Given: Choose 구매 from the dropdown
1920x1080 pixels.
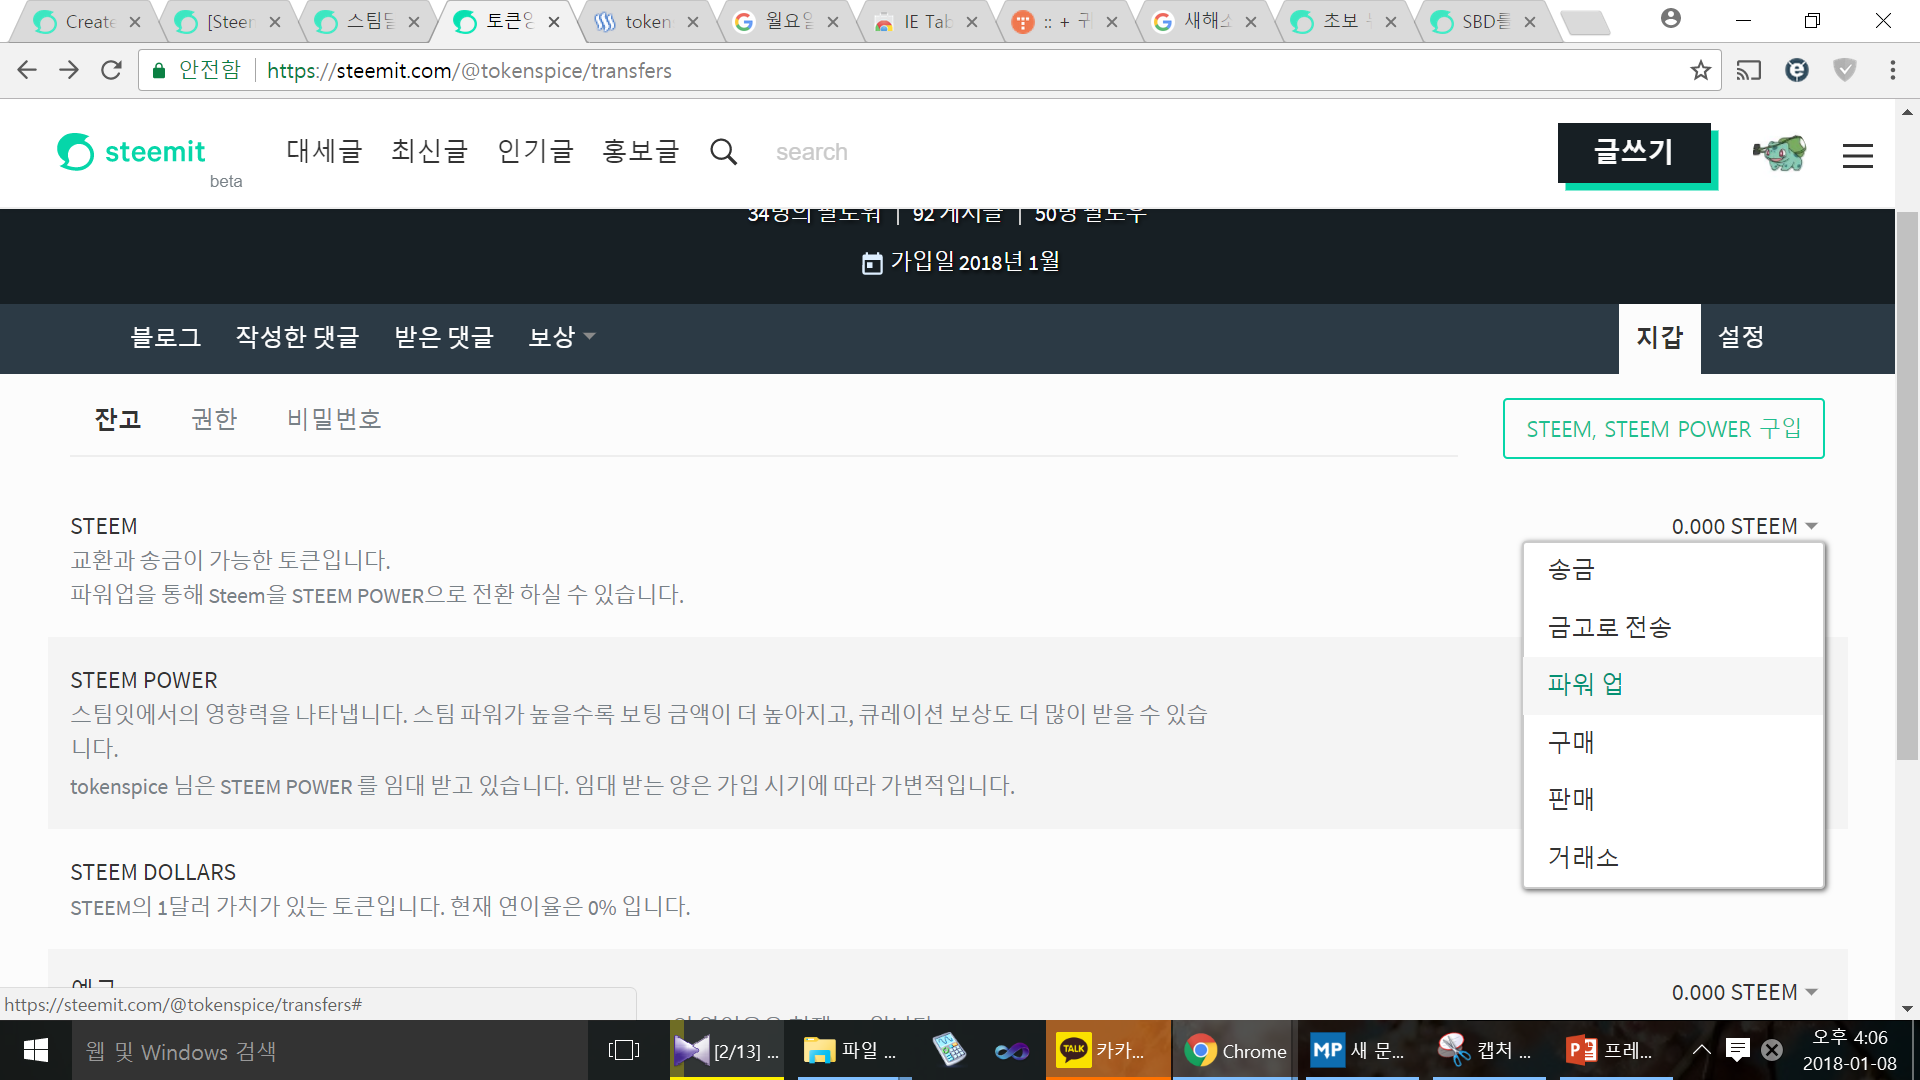Looking at the screenshot, I should (1674, 742).
